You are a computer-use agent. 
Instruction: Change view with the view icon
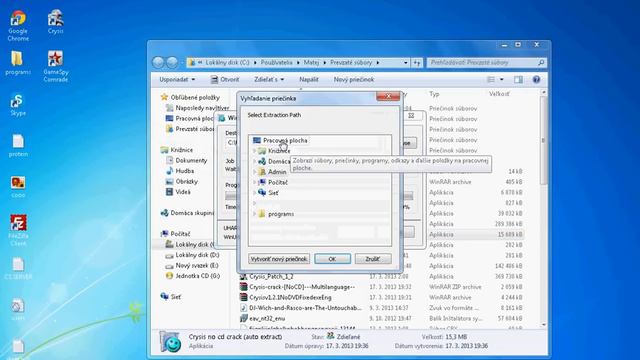[x=491, y=80]
